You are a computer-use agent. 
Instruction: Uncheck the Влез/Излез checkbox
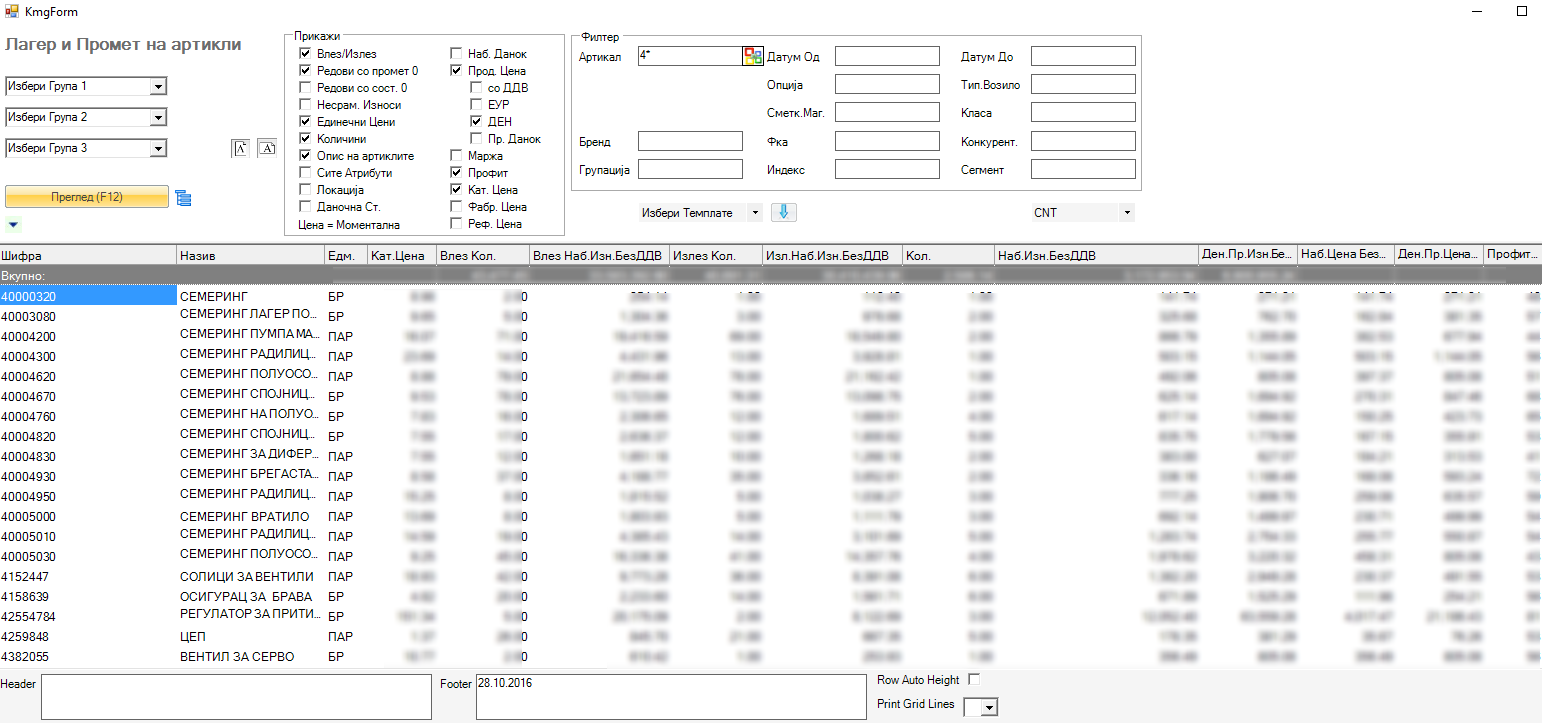point(306,54)
